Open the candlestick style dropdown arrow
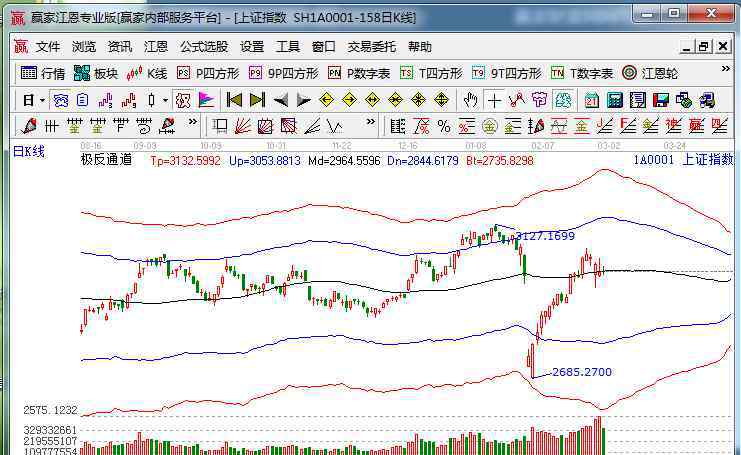 pos(165,100)
